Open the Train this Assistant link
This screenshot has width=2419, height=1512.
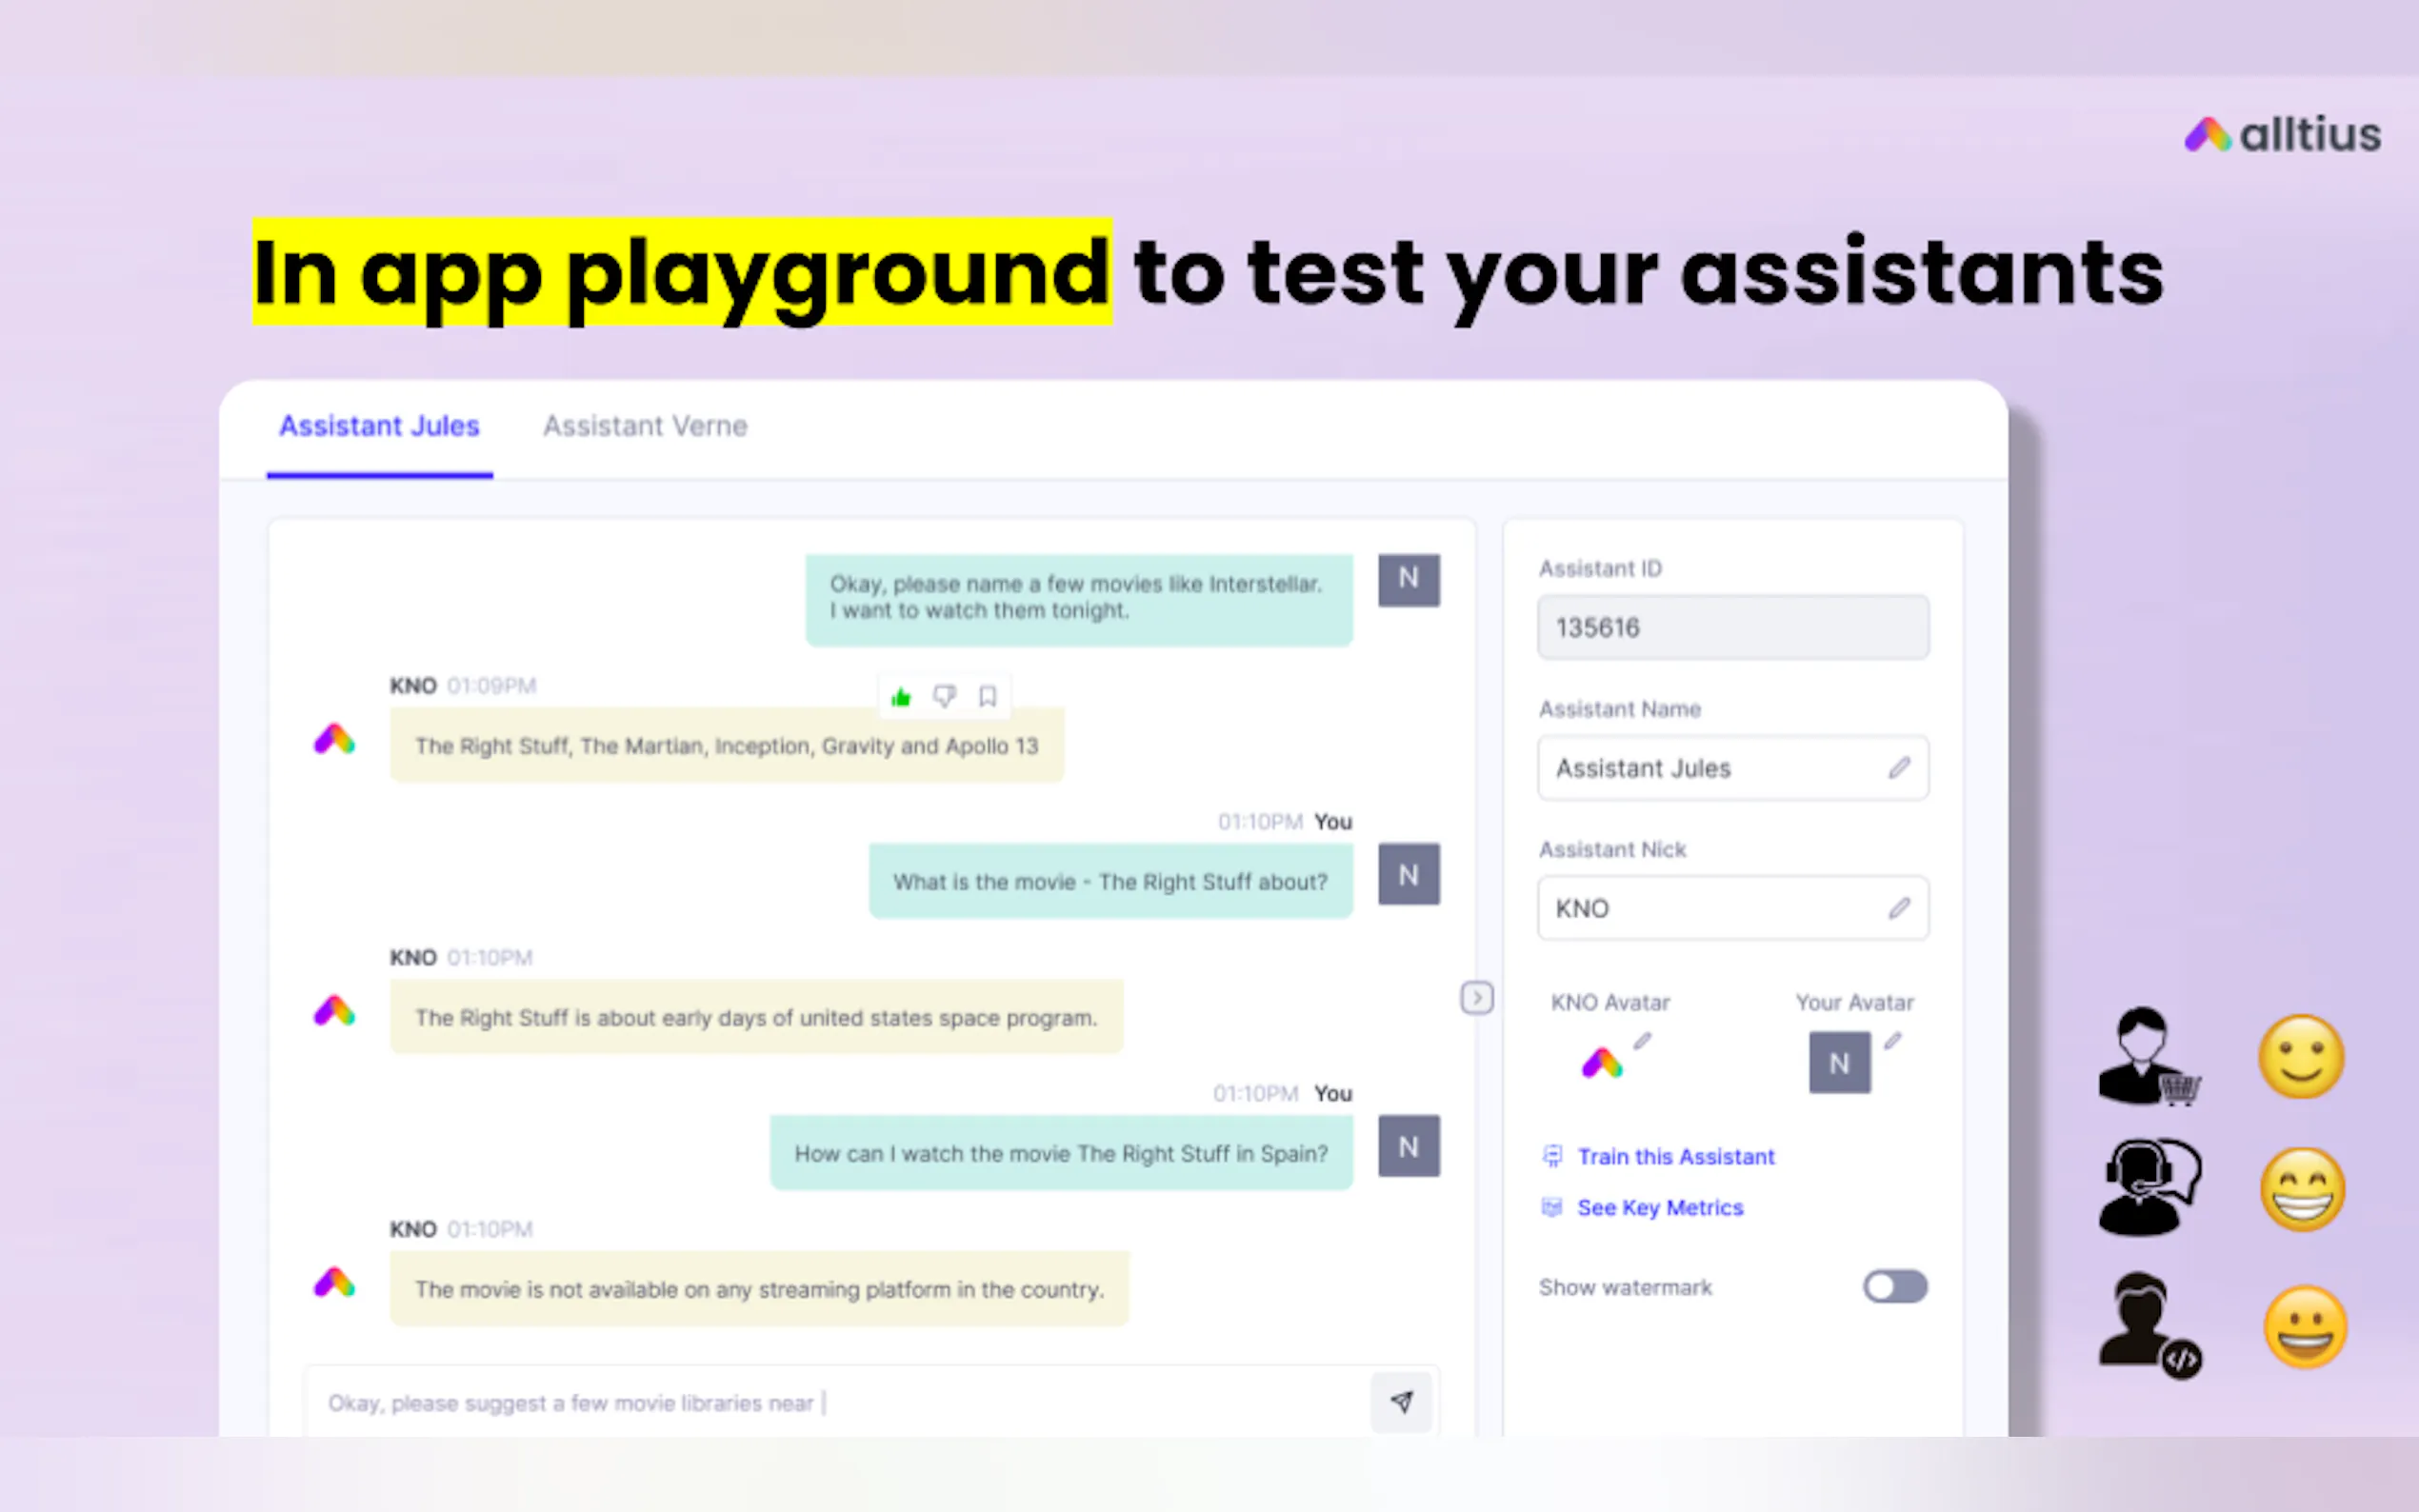point(1675,1156)
